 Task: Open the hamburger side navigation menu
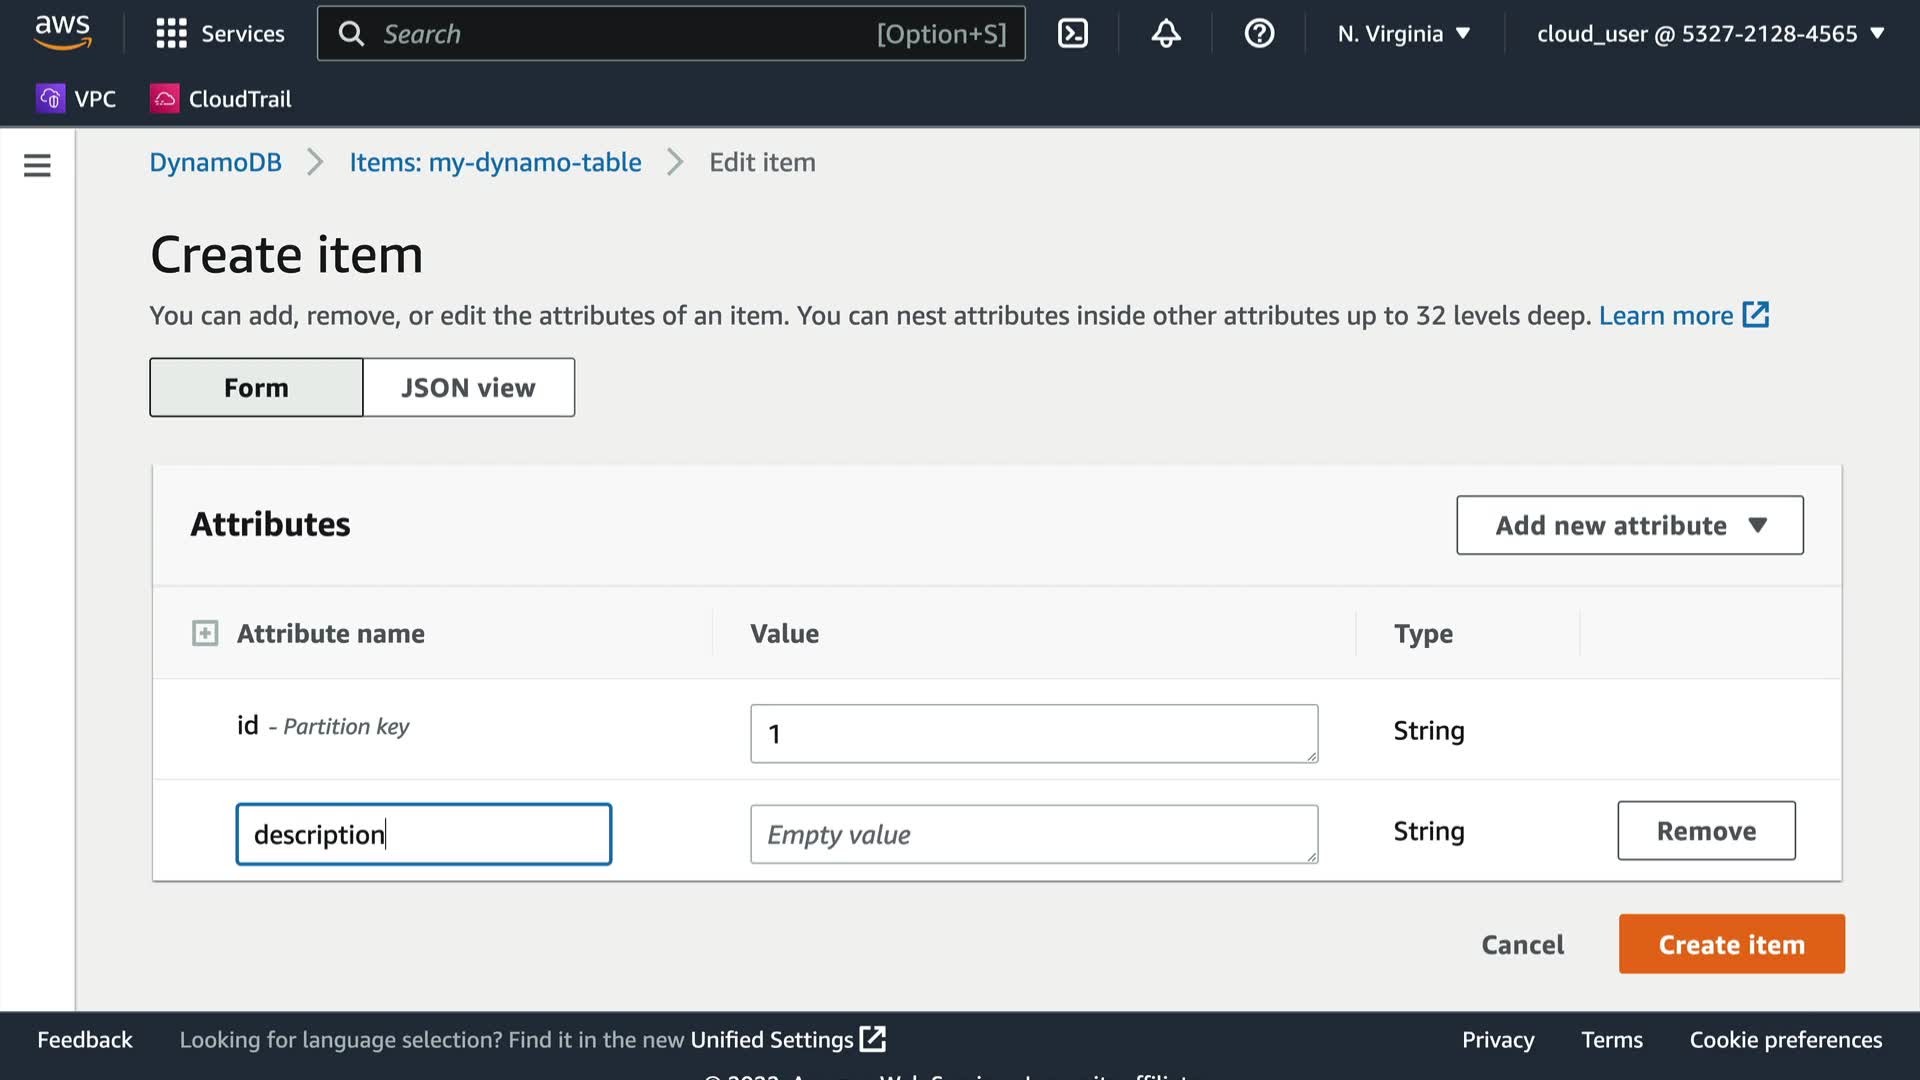[x=37, y=165]
